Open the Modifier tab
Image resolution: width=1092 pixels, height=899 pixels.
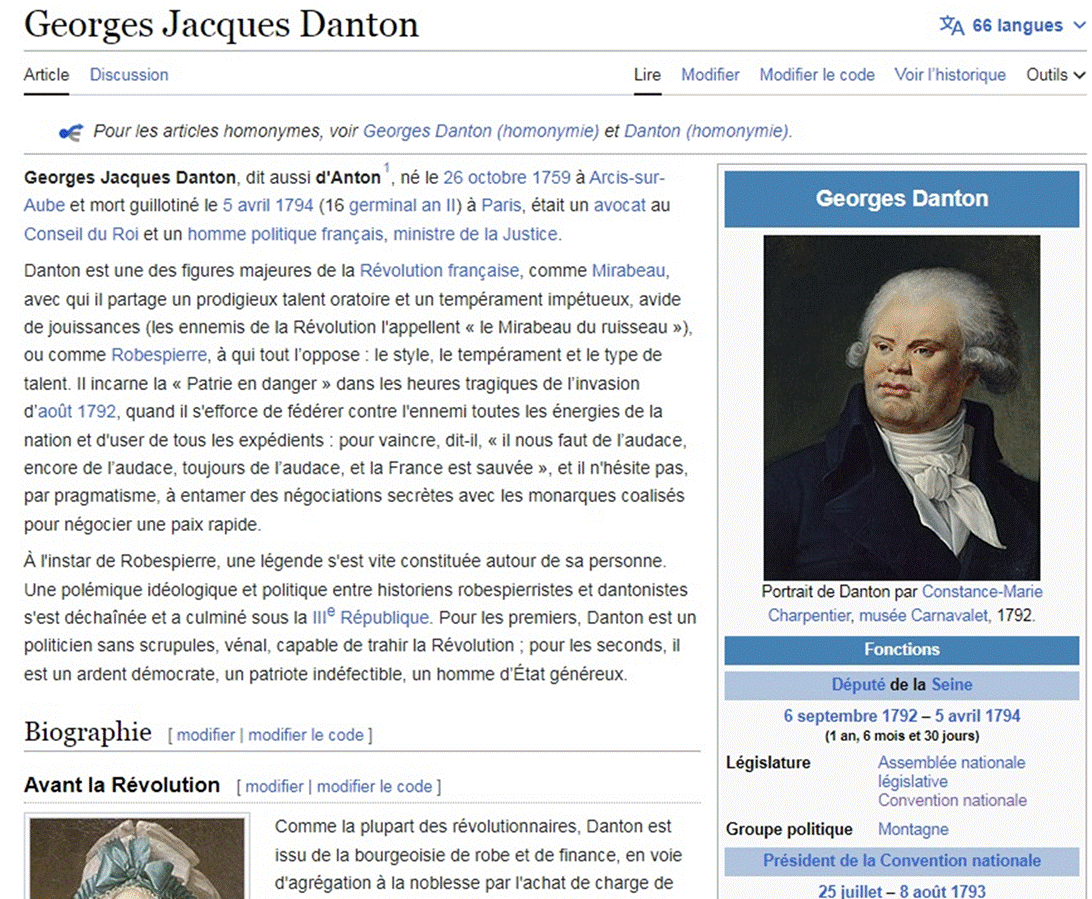click(x=710, y=75)
